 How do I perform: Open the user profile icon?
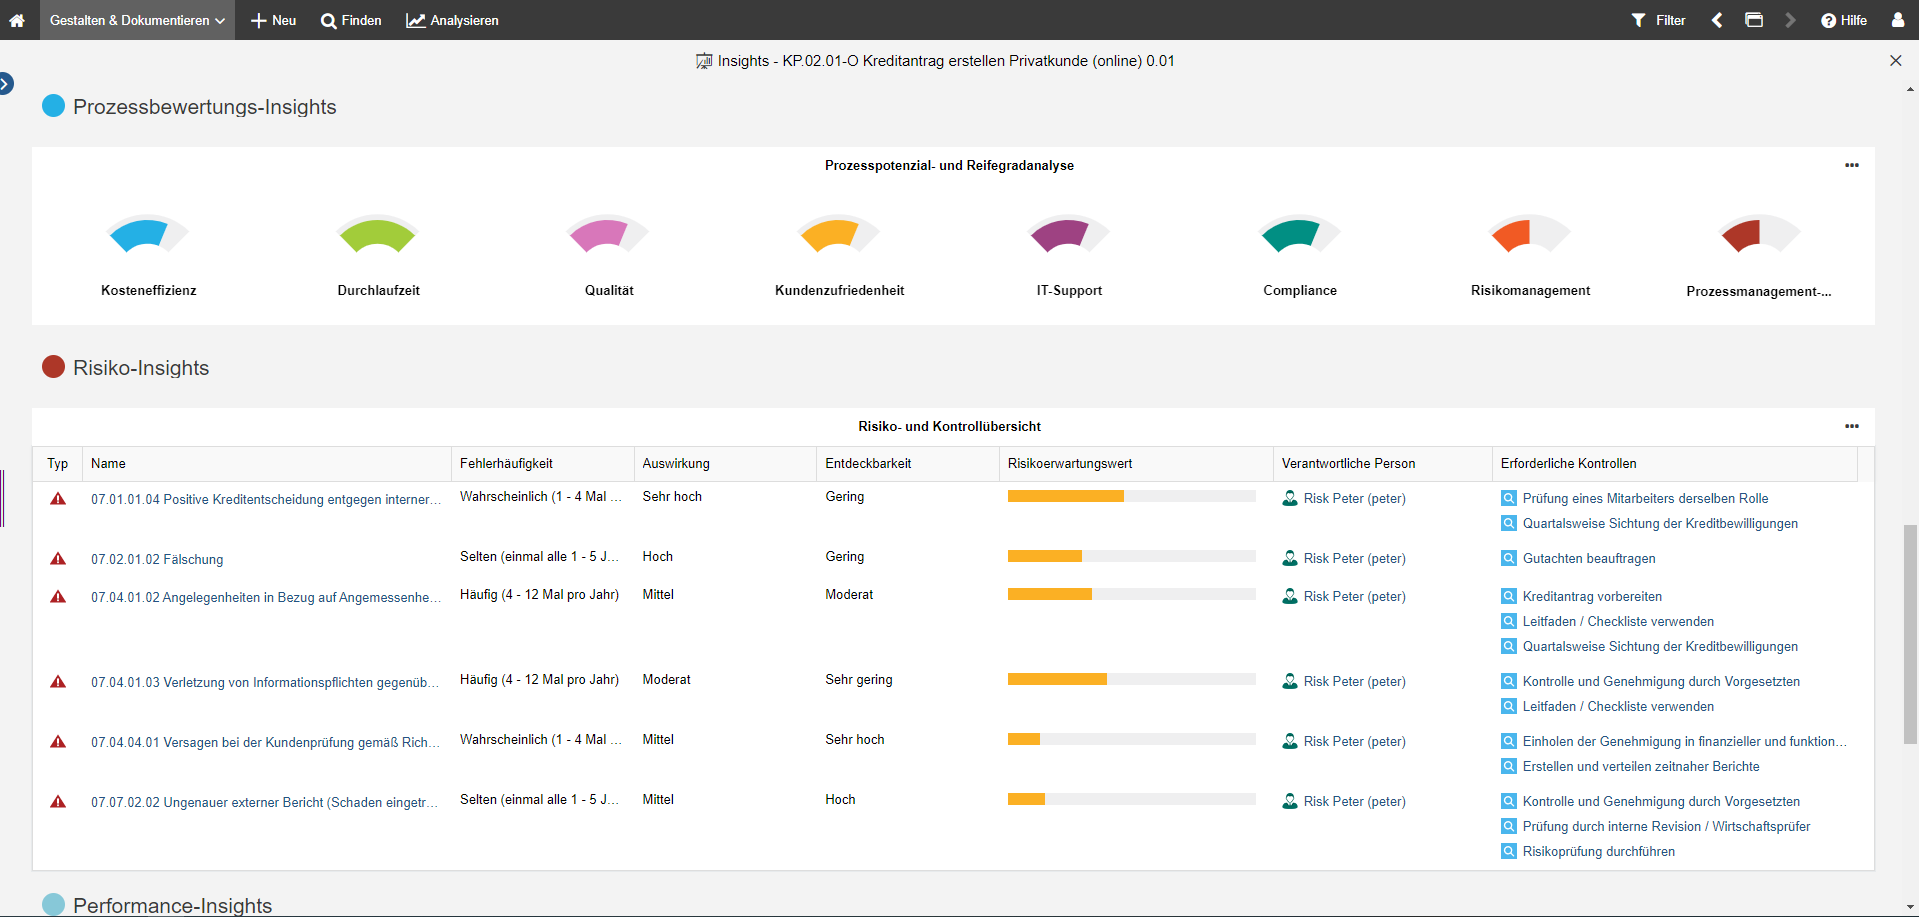(1898, 20)
